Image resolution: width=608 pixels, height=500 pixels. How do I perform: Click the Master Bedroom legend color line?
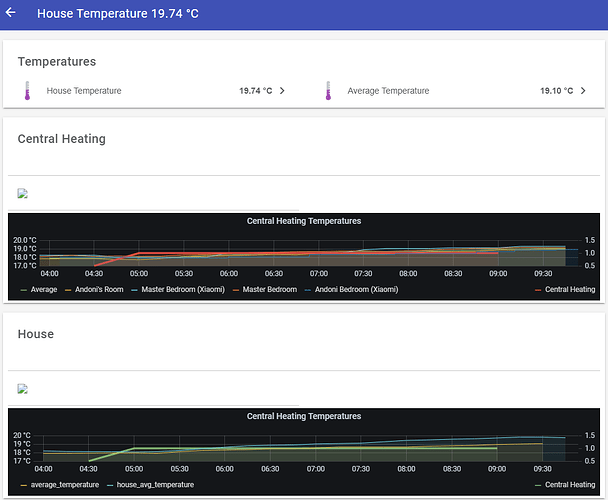pos(236,290)
